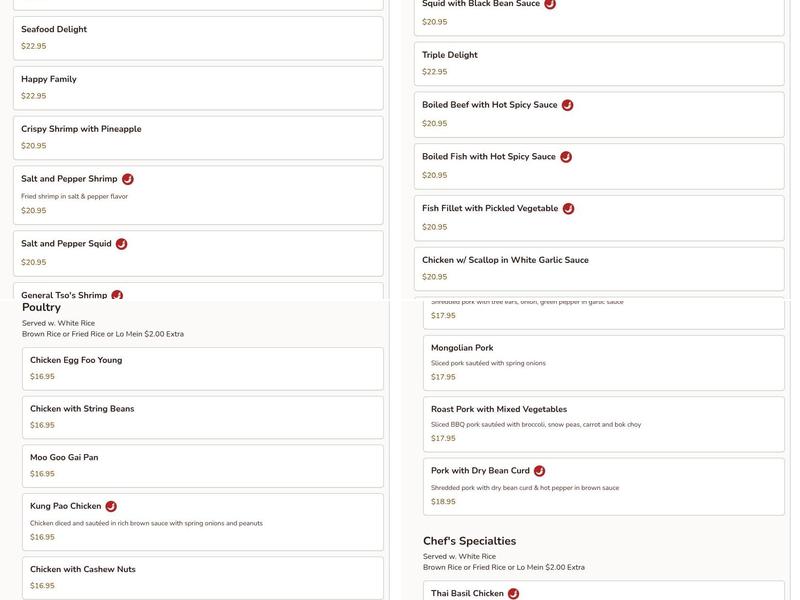800x600 pixels.
Task: Click spicy icon beside Pork with Dry Bean Curd
Action: click(x=540, y=471)
